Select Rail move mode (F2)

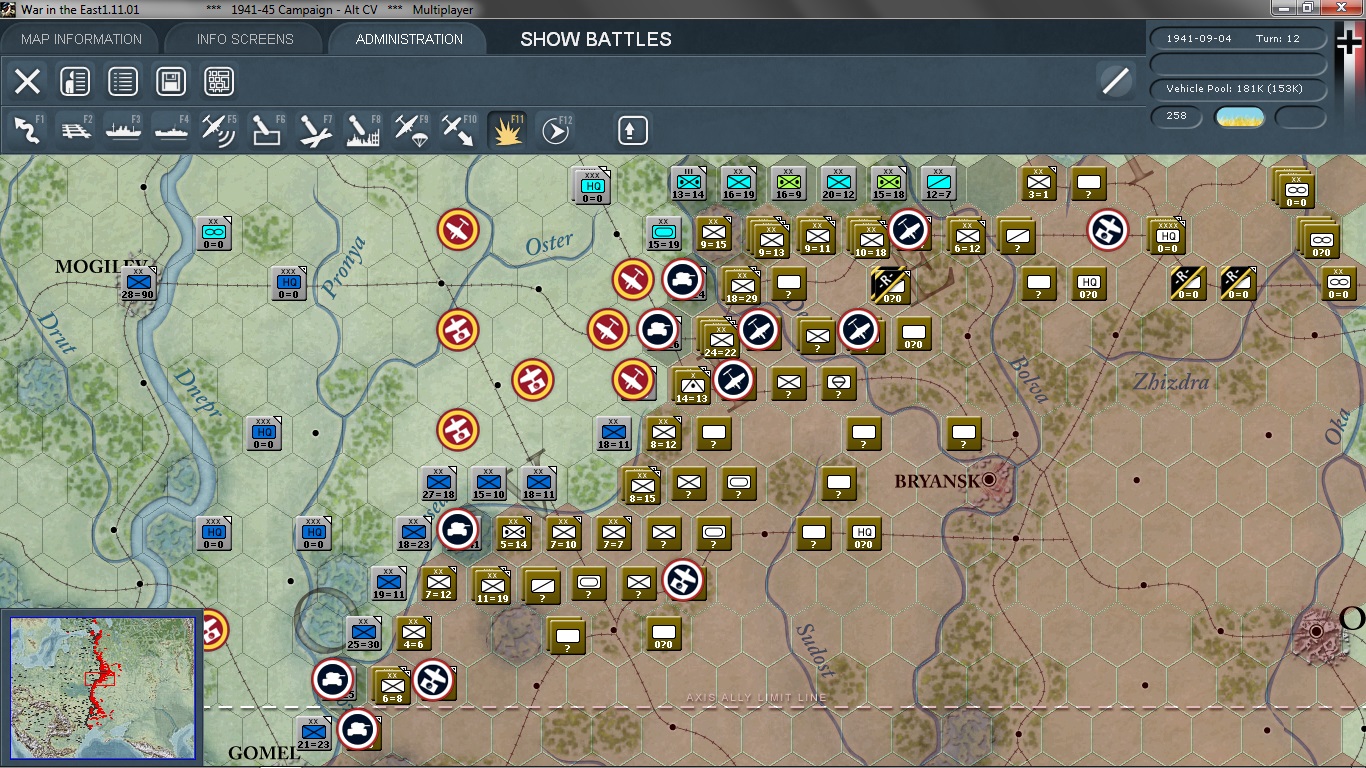[x=76, y=130]
